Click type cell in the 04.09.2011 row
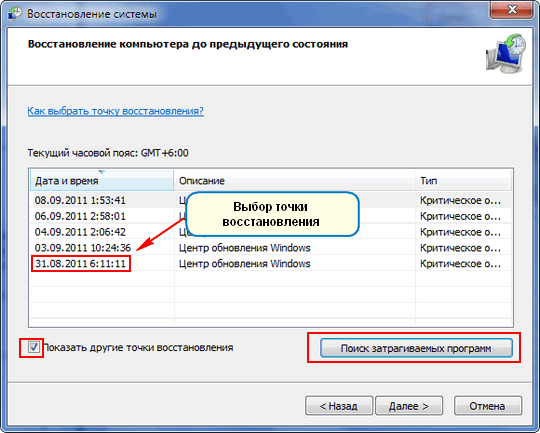 coord(460,232)
